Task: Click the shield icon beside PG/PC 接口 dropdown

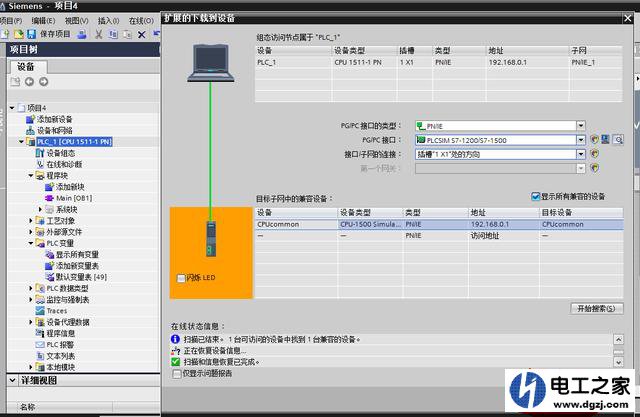Action: point(594,140)
